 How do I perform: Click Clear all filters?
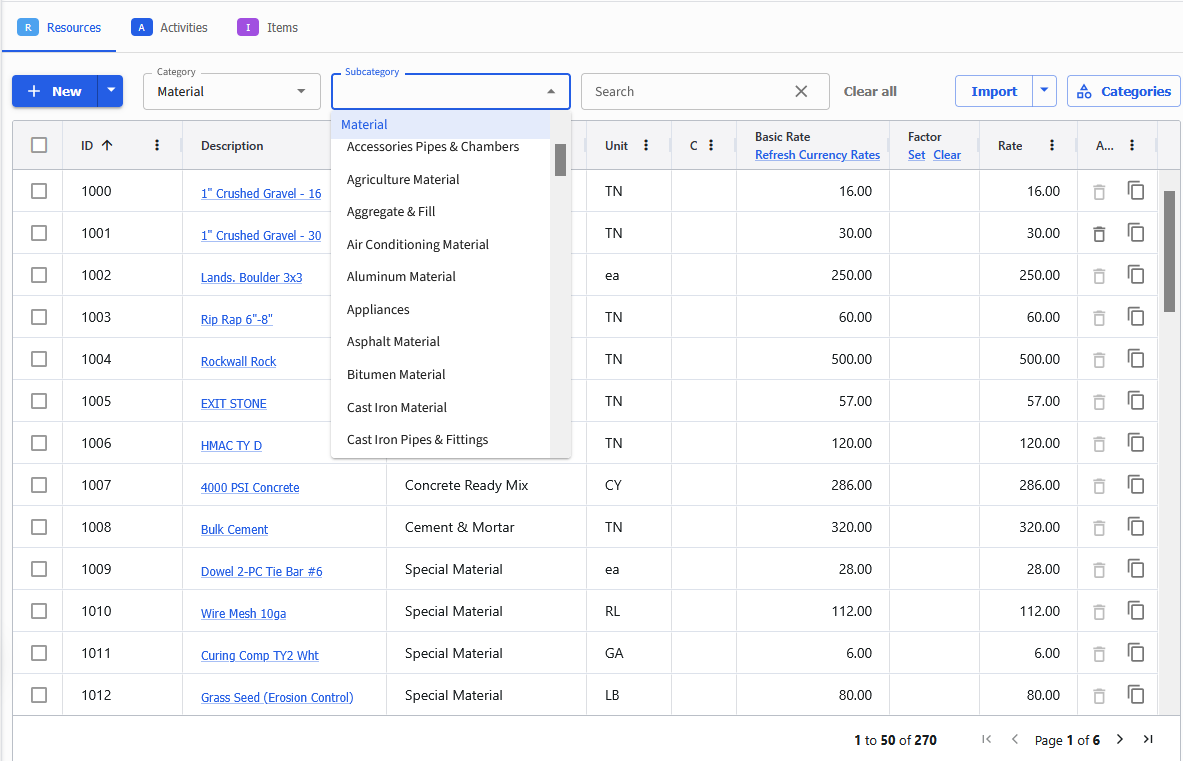(870, 91)
